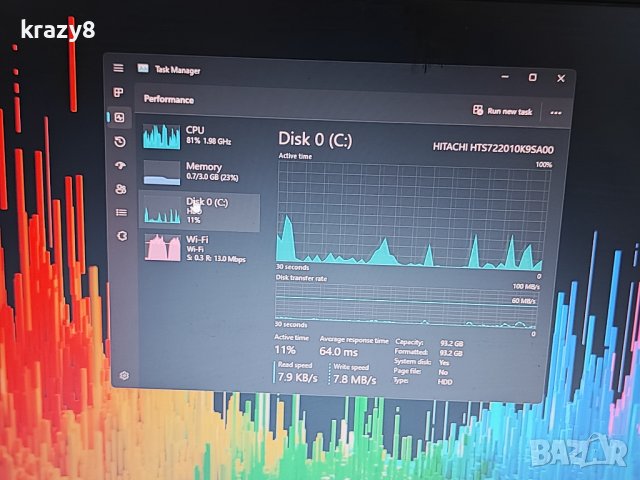The image size is (640, 480).
Task: Open the three-dot more options menu
Action: [x=556, y=112]
